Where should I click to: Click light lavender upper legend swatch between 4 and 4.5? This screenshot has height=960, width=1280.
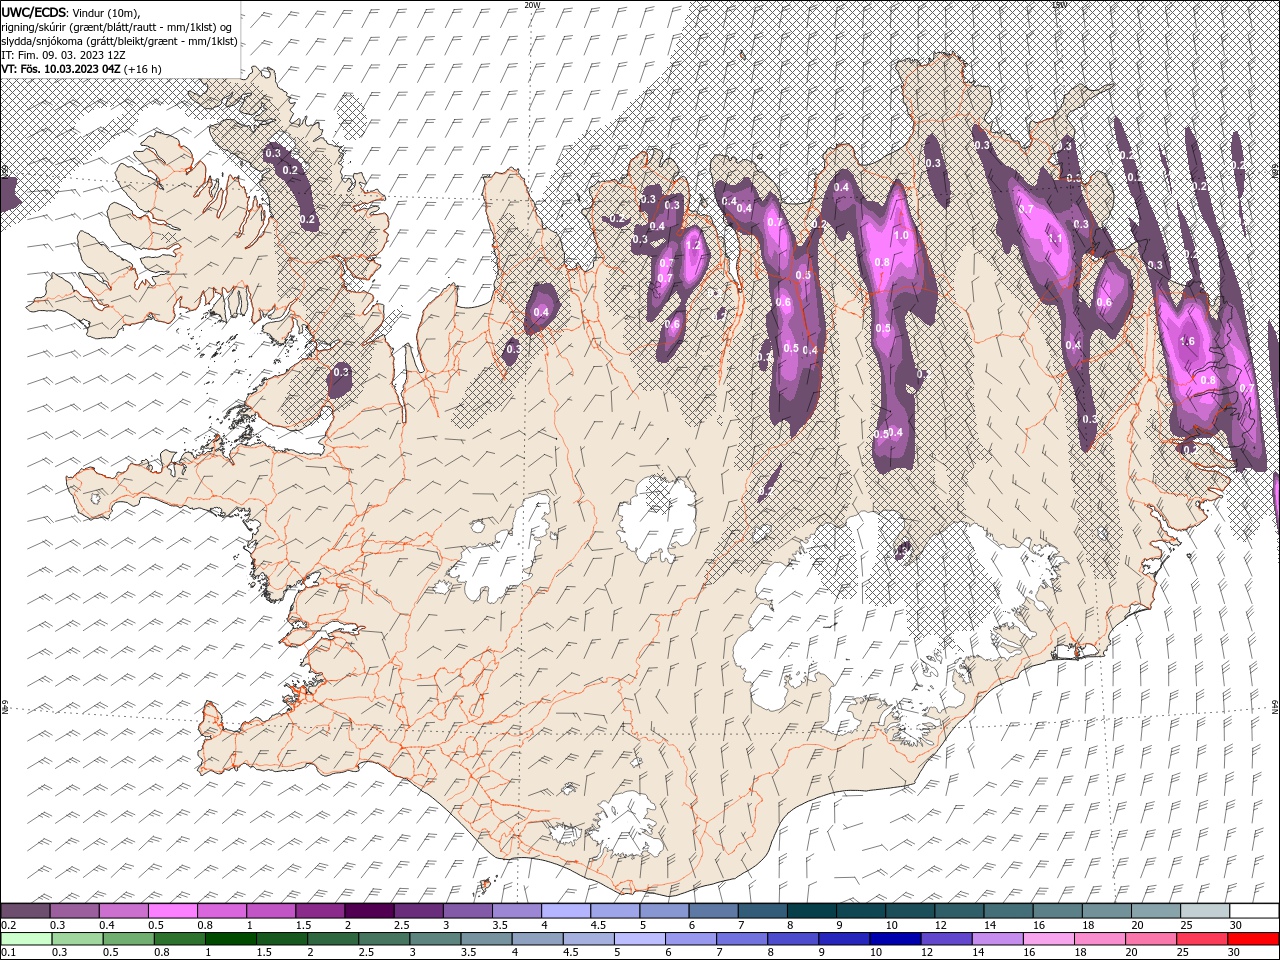565,911
